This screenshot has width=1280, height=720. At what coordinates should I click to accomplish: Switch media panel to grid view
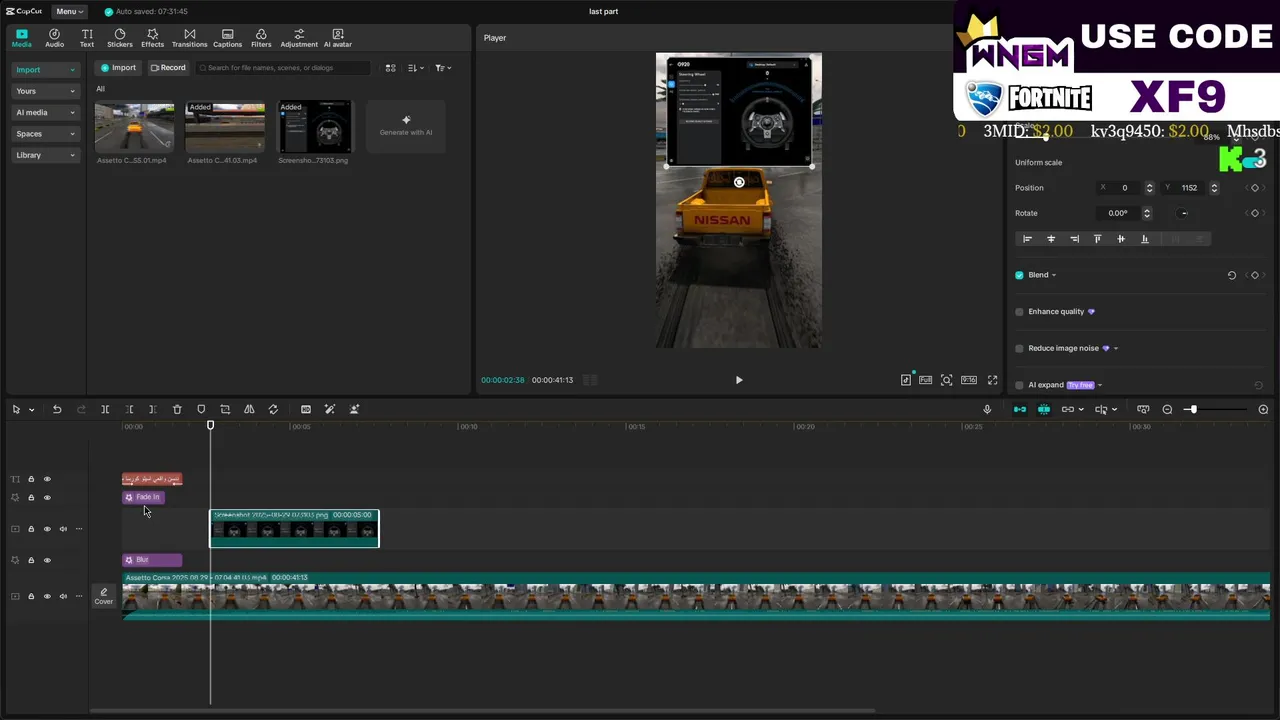(x=390, y=68)
